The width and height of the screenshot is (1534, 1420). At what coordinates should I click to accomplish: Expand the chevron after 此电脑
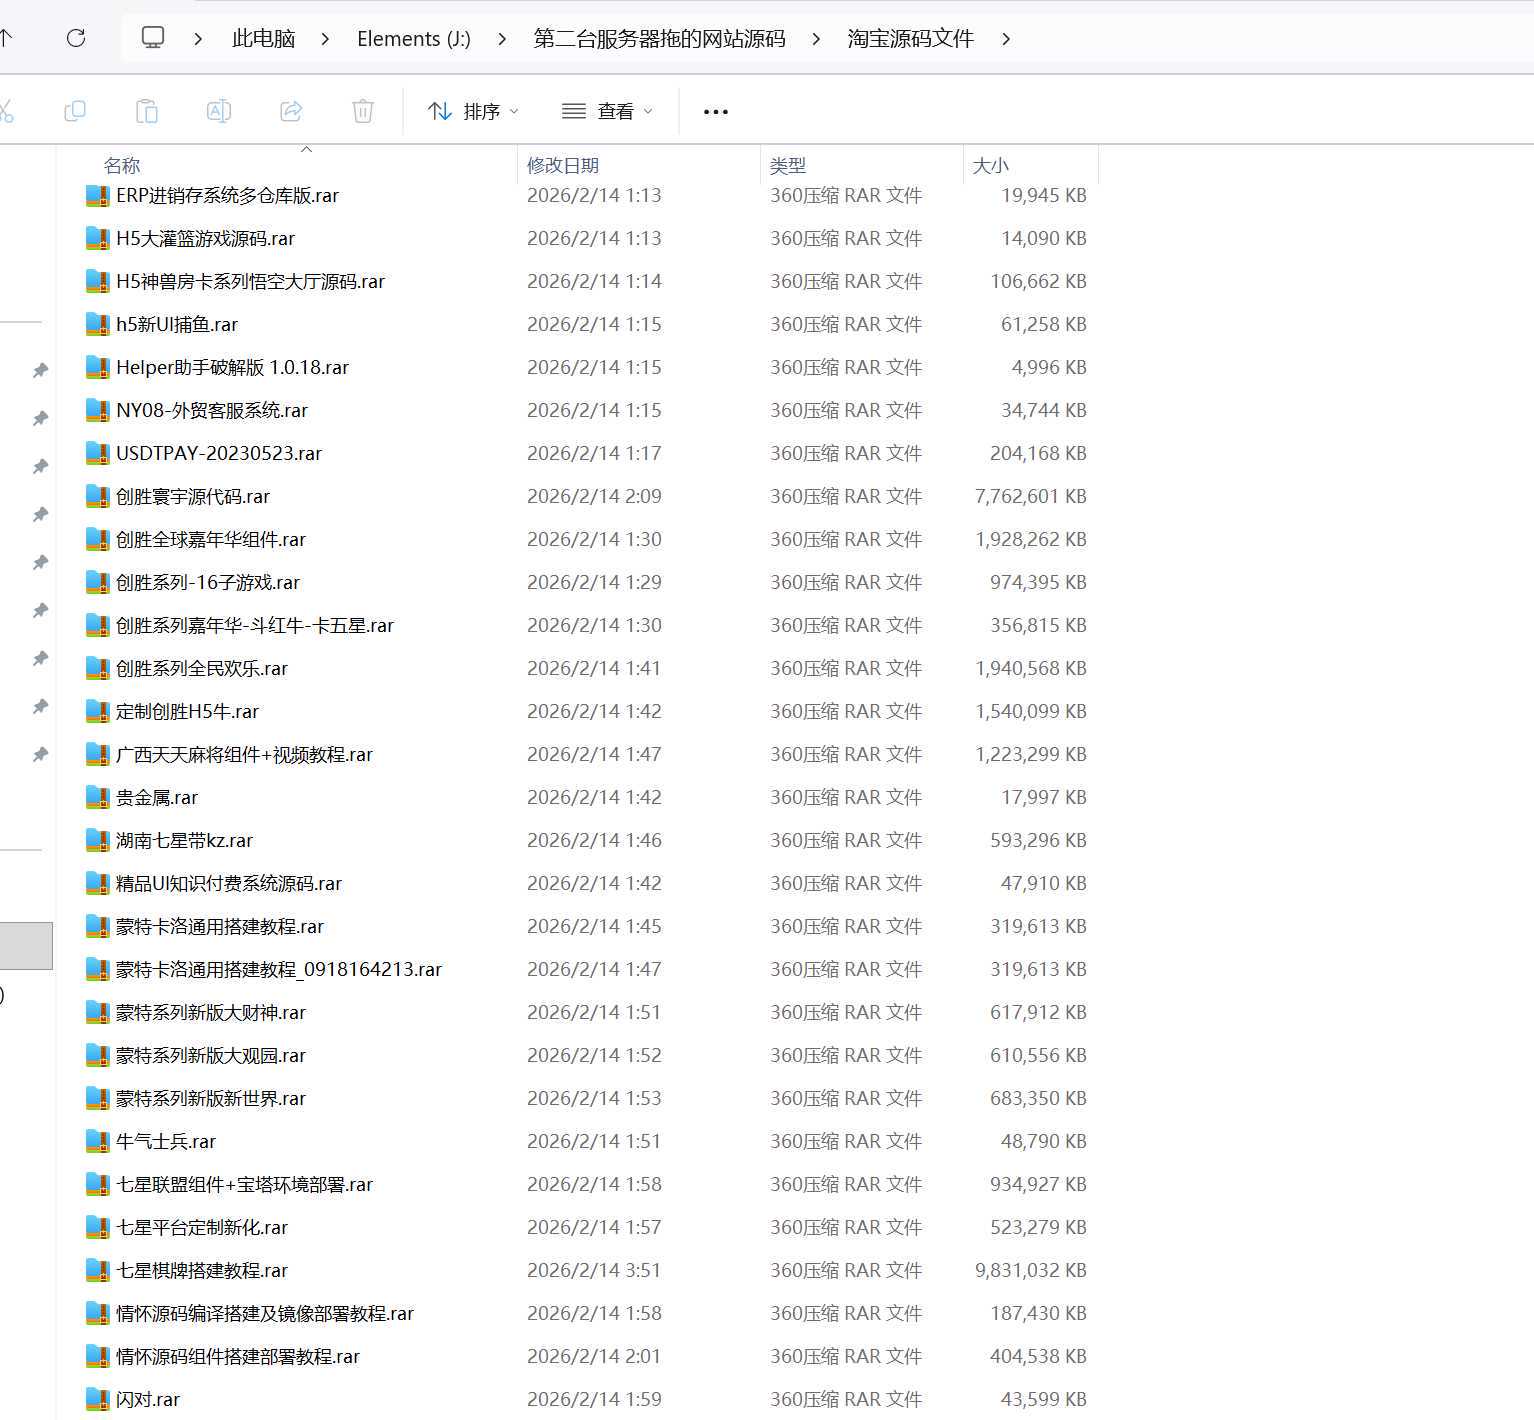[x=325, y=39]
